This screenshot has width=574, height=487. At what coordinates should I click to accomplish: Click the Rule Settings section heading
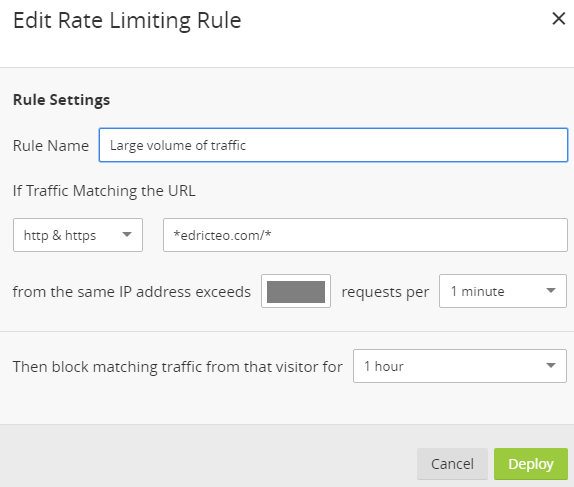coord(62,100)
